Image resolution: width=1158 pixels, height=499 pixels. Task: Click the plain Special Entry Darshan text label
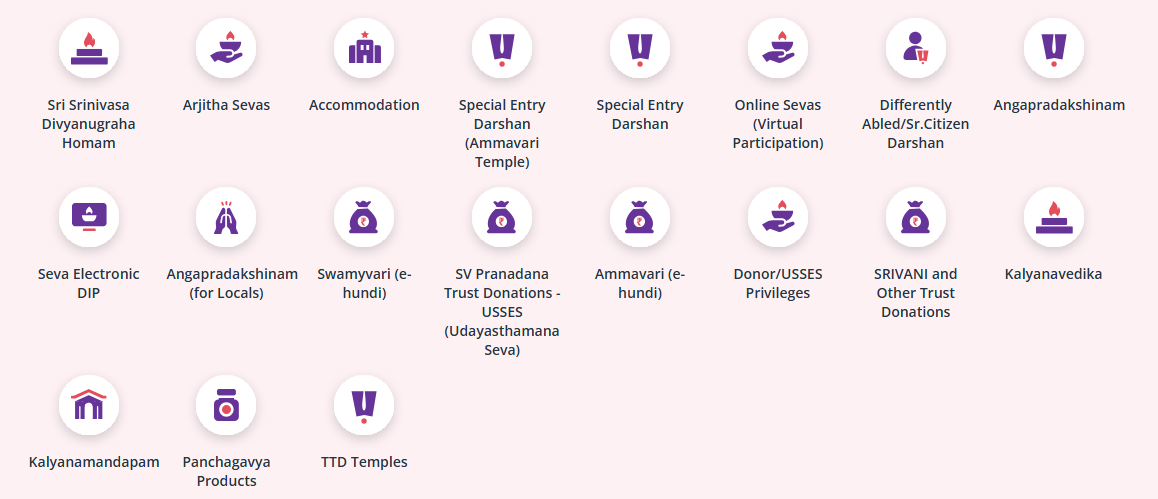(x=640, y=114)
